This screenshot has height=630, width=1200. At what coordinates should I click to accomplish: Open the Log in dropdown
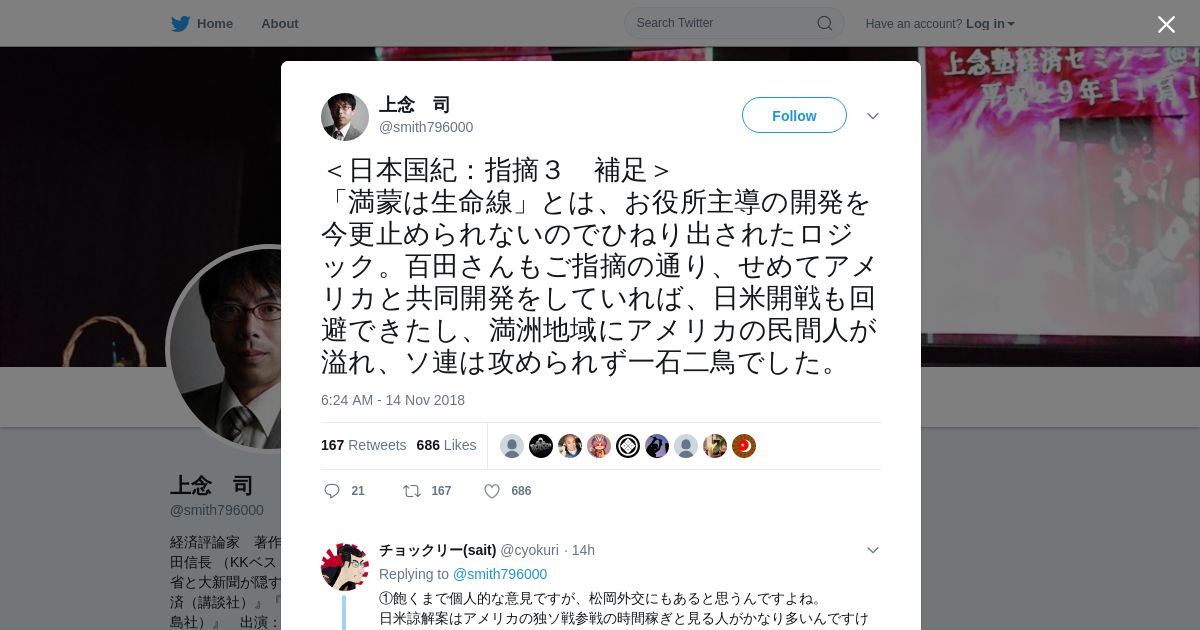pyautogui.click(x=990, y=23)
